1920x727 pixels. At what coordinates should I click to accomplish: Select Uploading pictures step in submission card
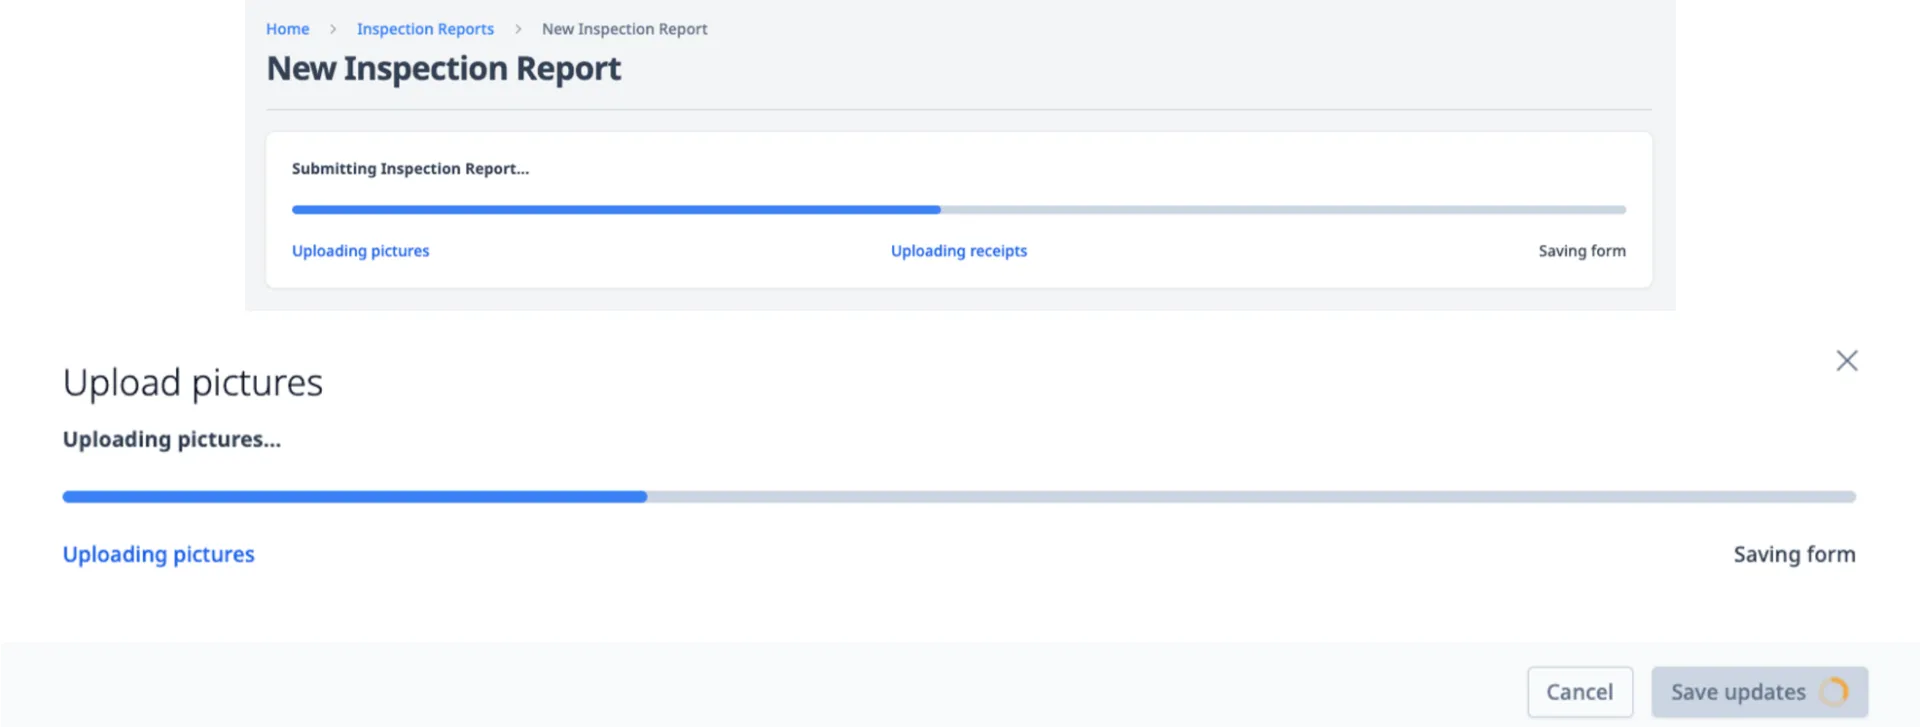point(360,251)
